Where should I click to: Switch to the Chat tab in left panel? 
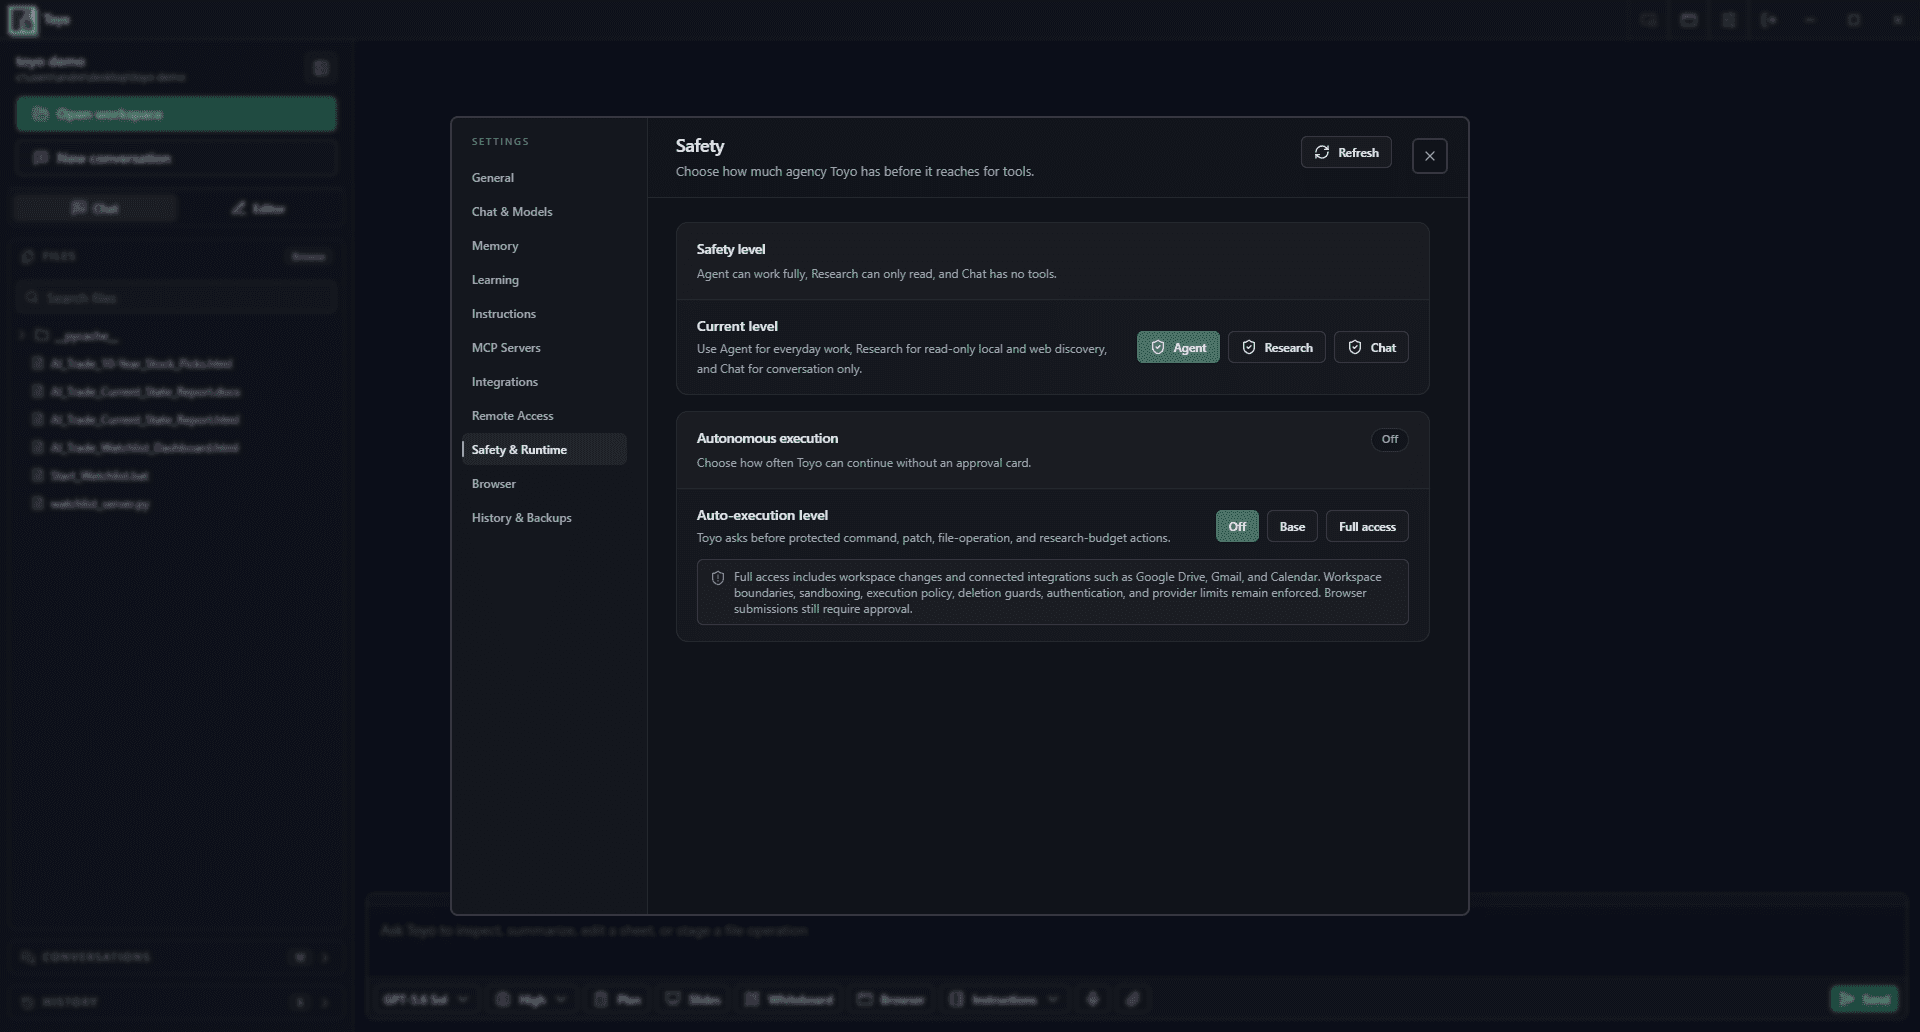pyautogui.click(x=95, y=208)
